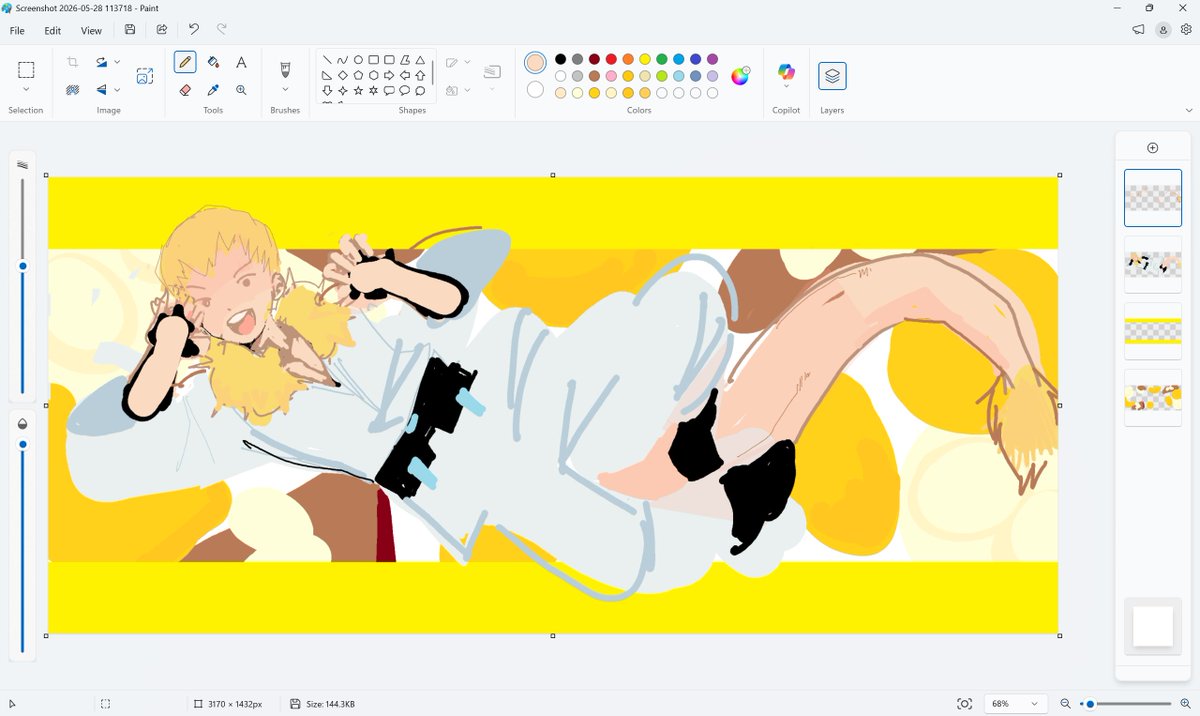The width and height of the screenshot is (1200, 716).
Task: Click the zoom out minus button
Action: [1066, 704]
